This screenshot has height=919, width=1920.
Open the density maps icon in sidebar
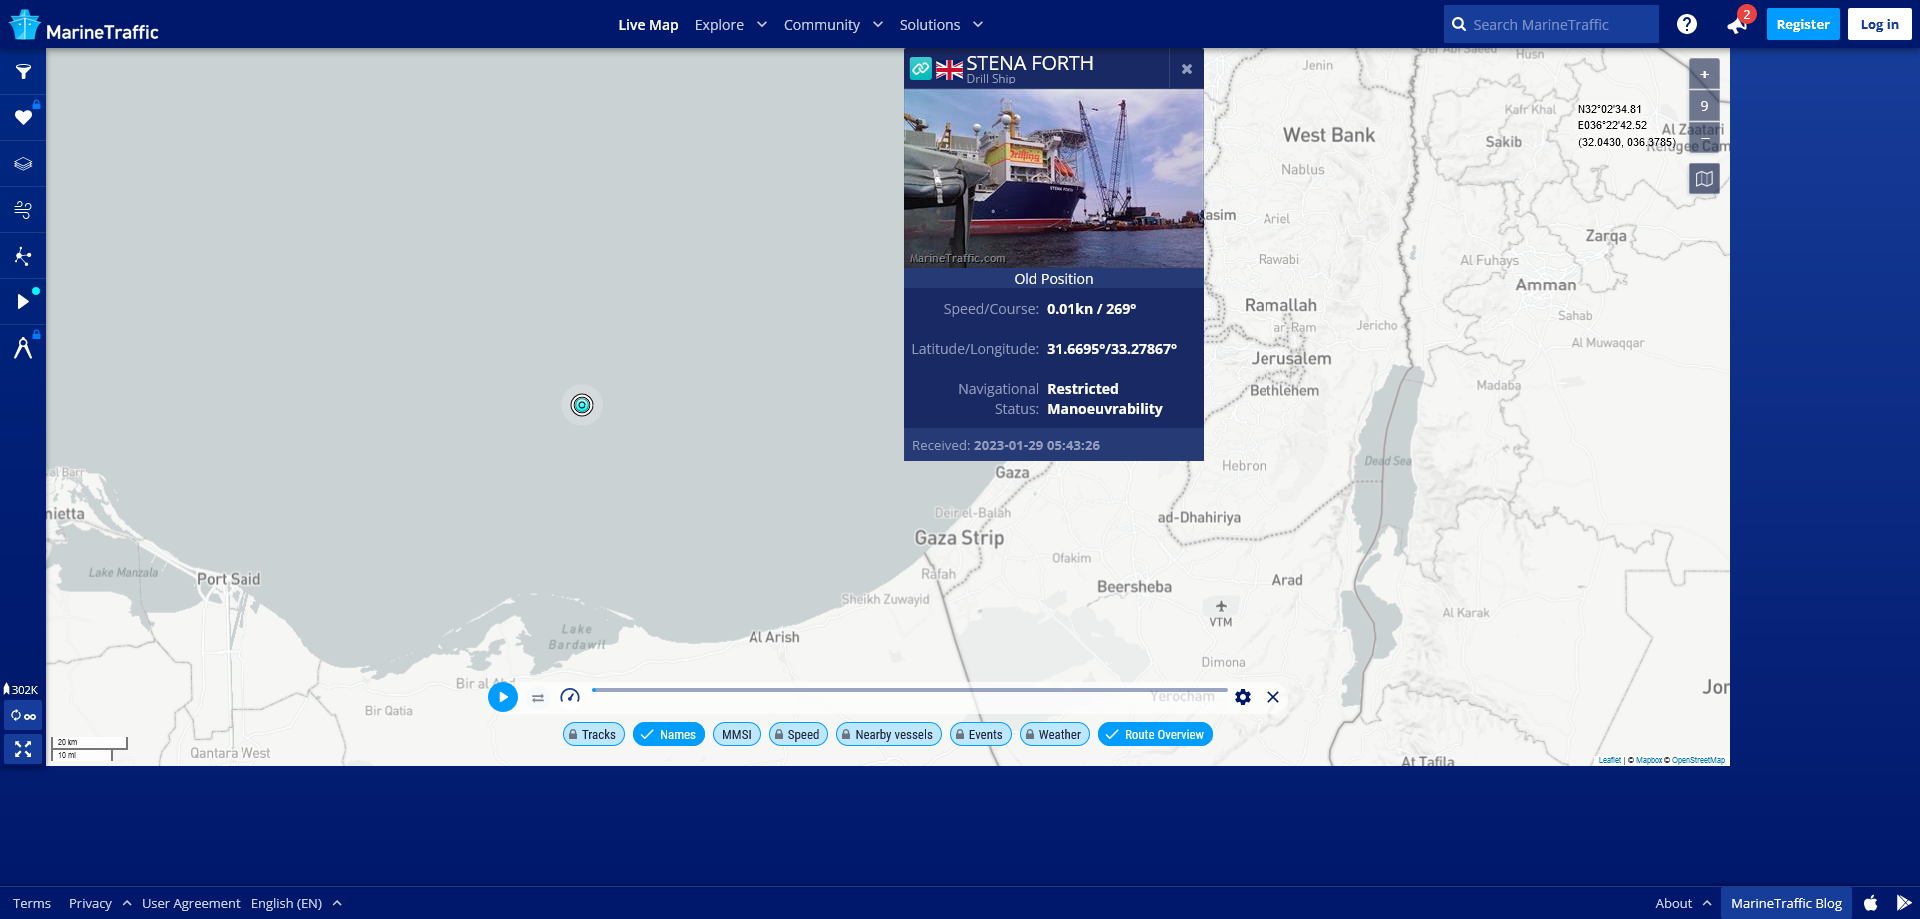coord(23,256)
